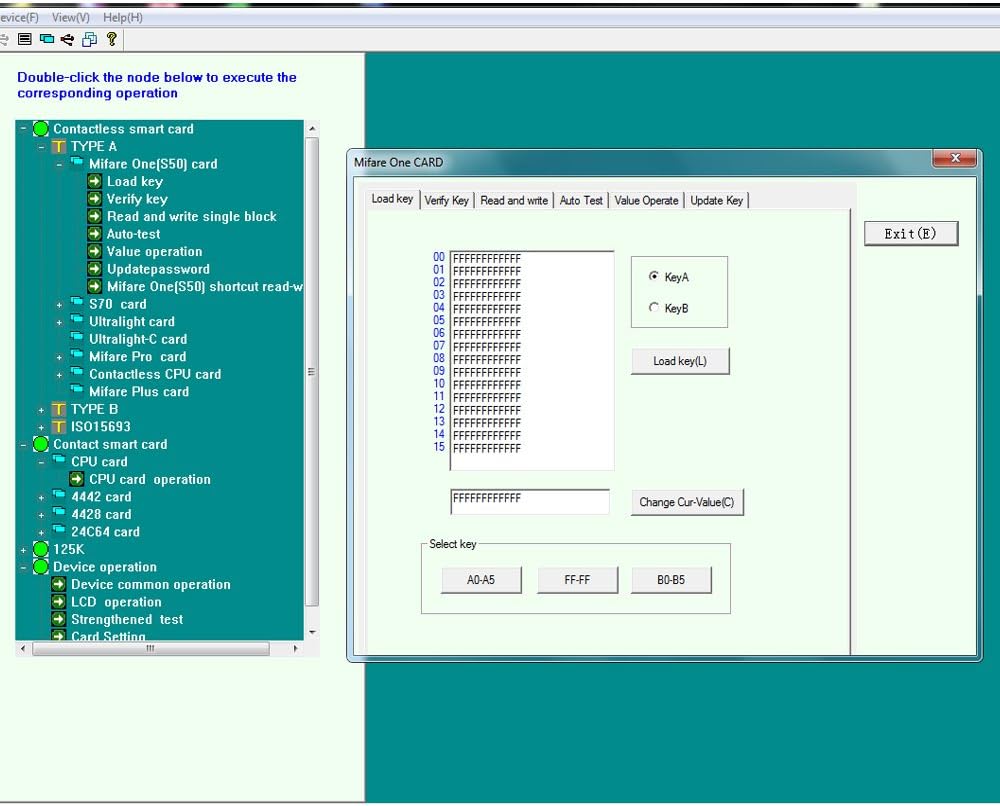Click the Device common operation arrow icon
Viewport: 1000px width, 806px height.
click(x=59, y=584)
